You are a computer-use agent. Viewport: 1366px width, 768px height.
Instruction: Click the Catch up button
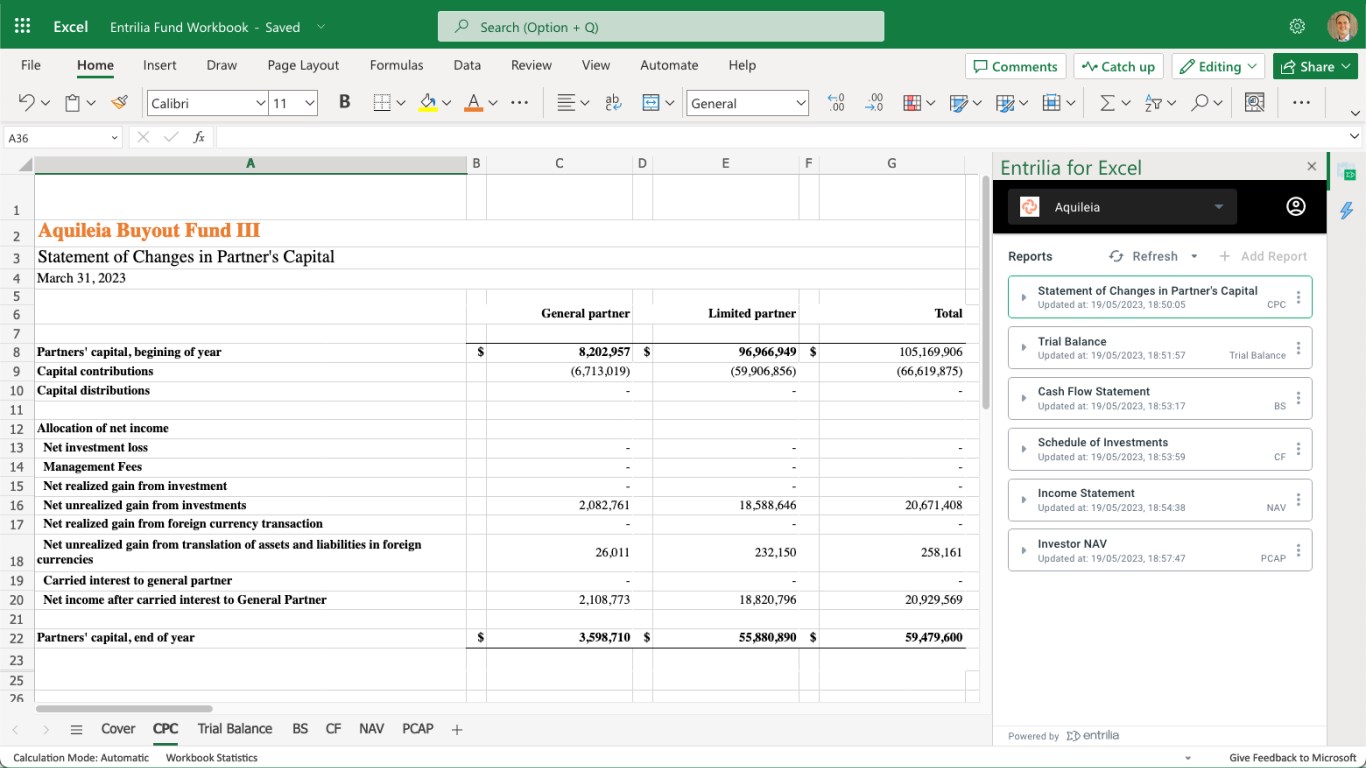[x=1118, y=66]
